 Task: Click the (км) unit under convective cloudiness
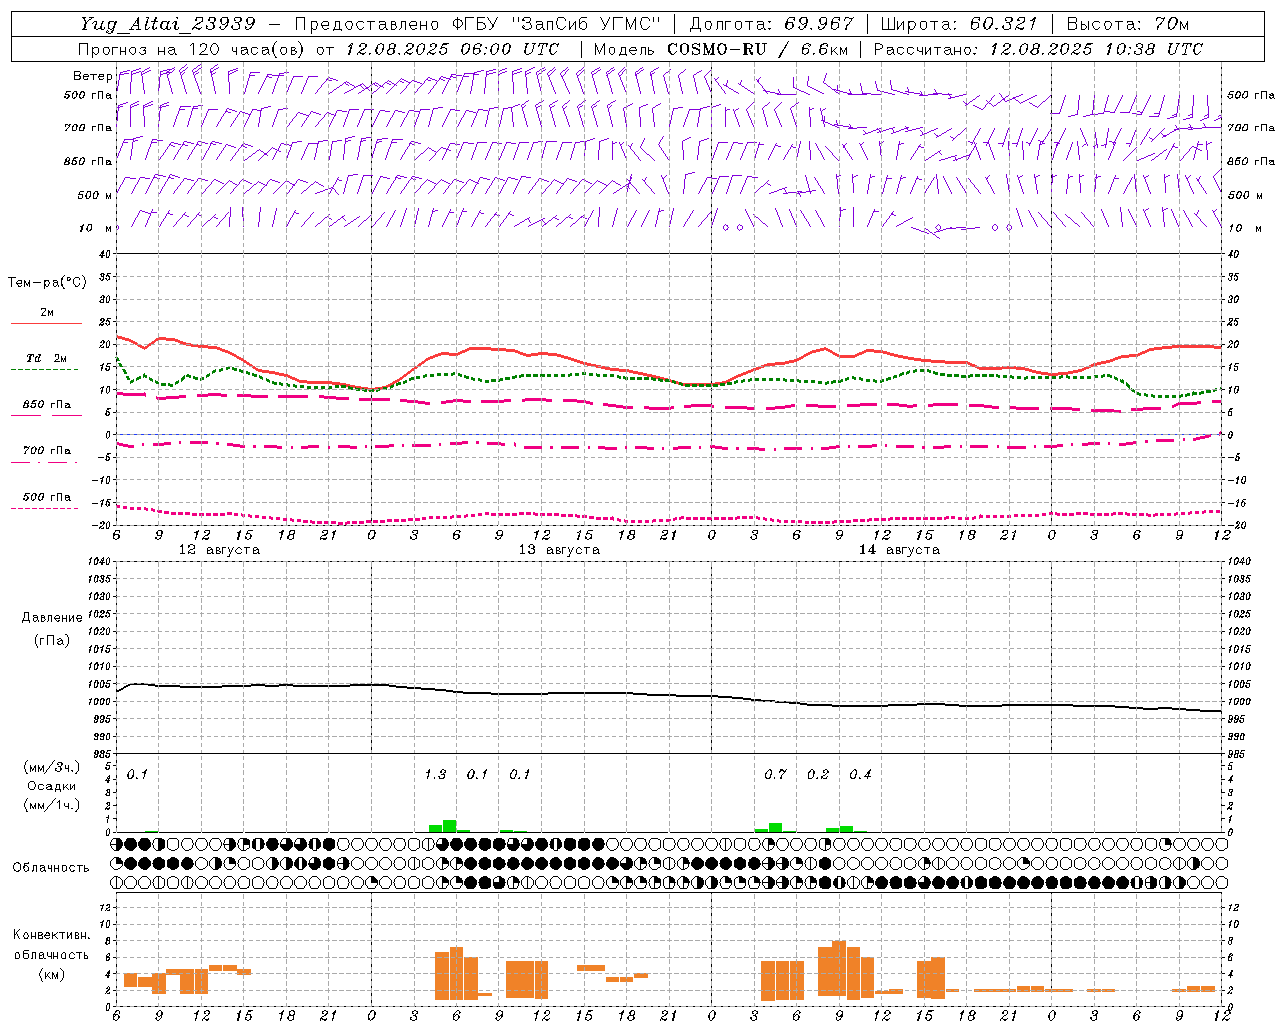coord(52,974)
